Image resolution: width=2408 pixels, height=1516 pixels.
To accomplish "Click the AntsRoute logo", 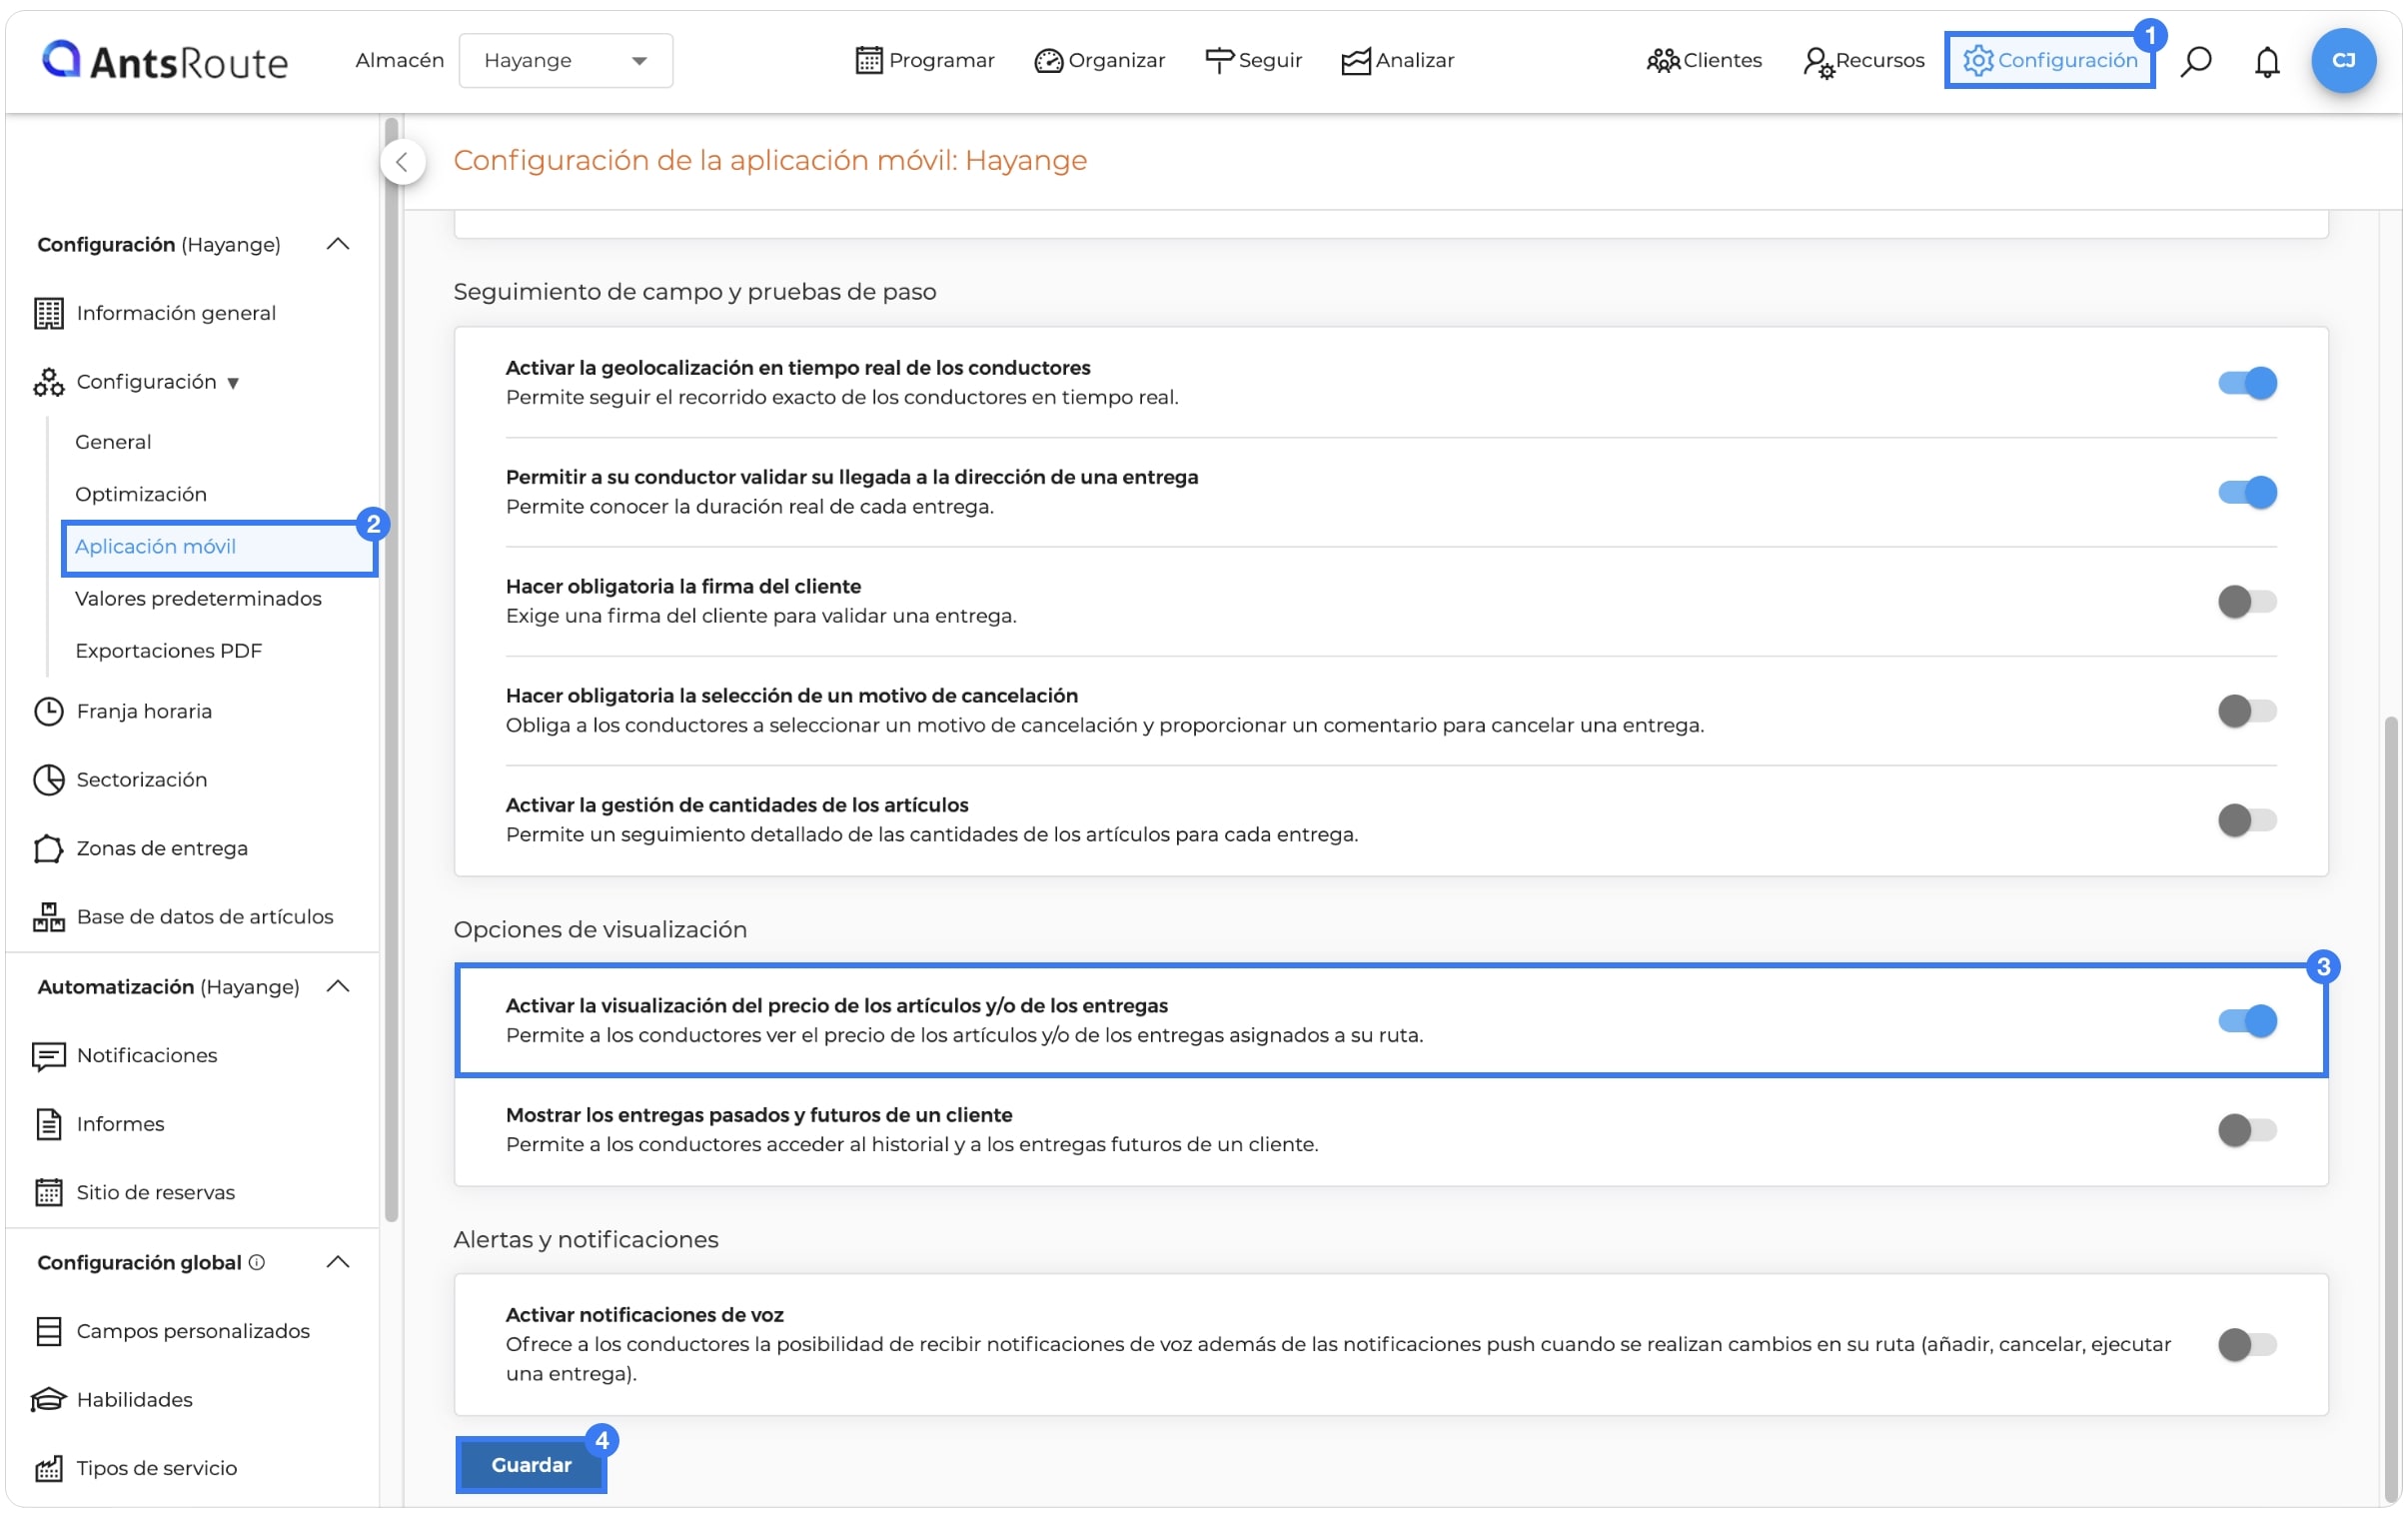I will click(165, 61).
